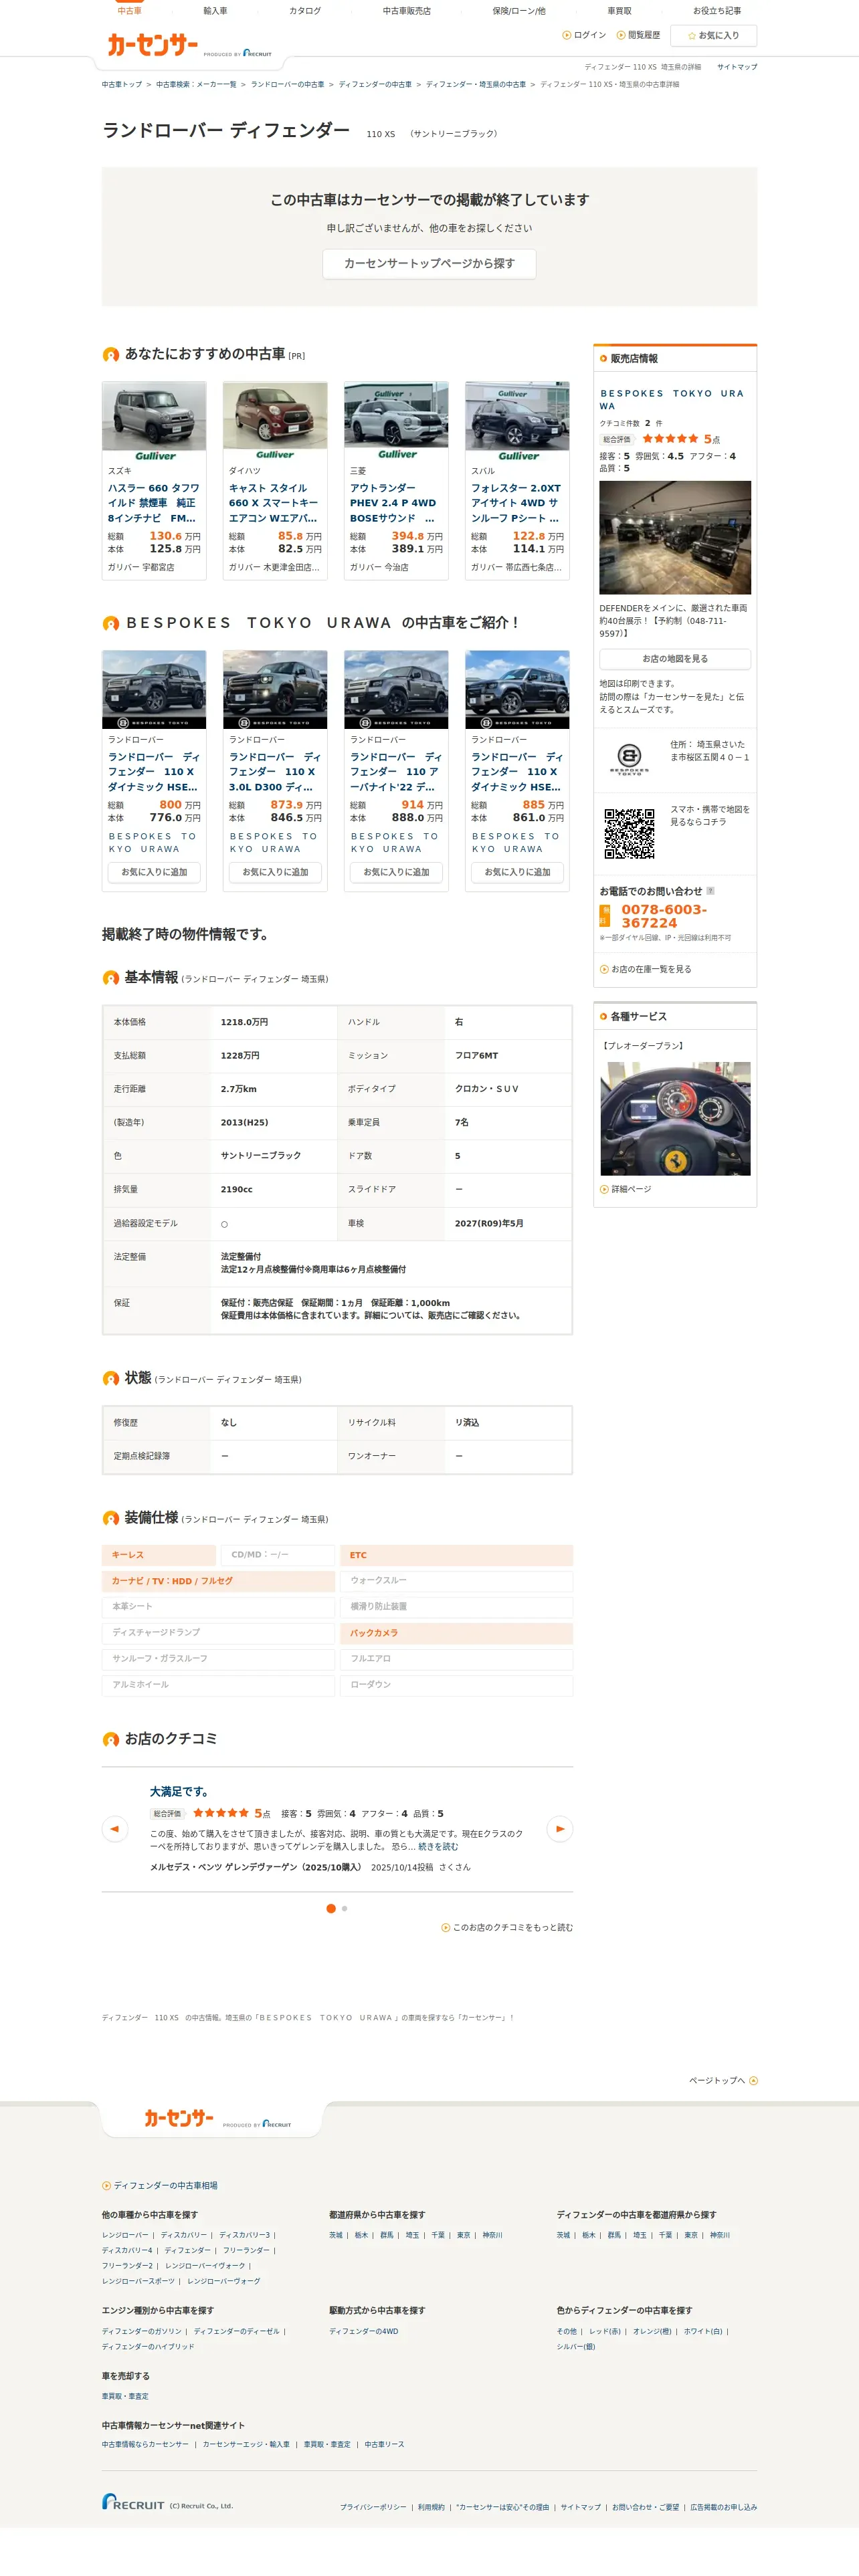Add 885万円 Defender to favorites
Screen dimensions: 859x2576
coord(517,872)
